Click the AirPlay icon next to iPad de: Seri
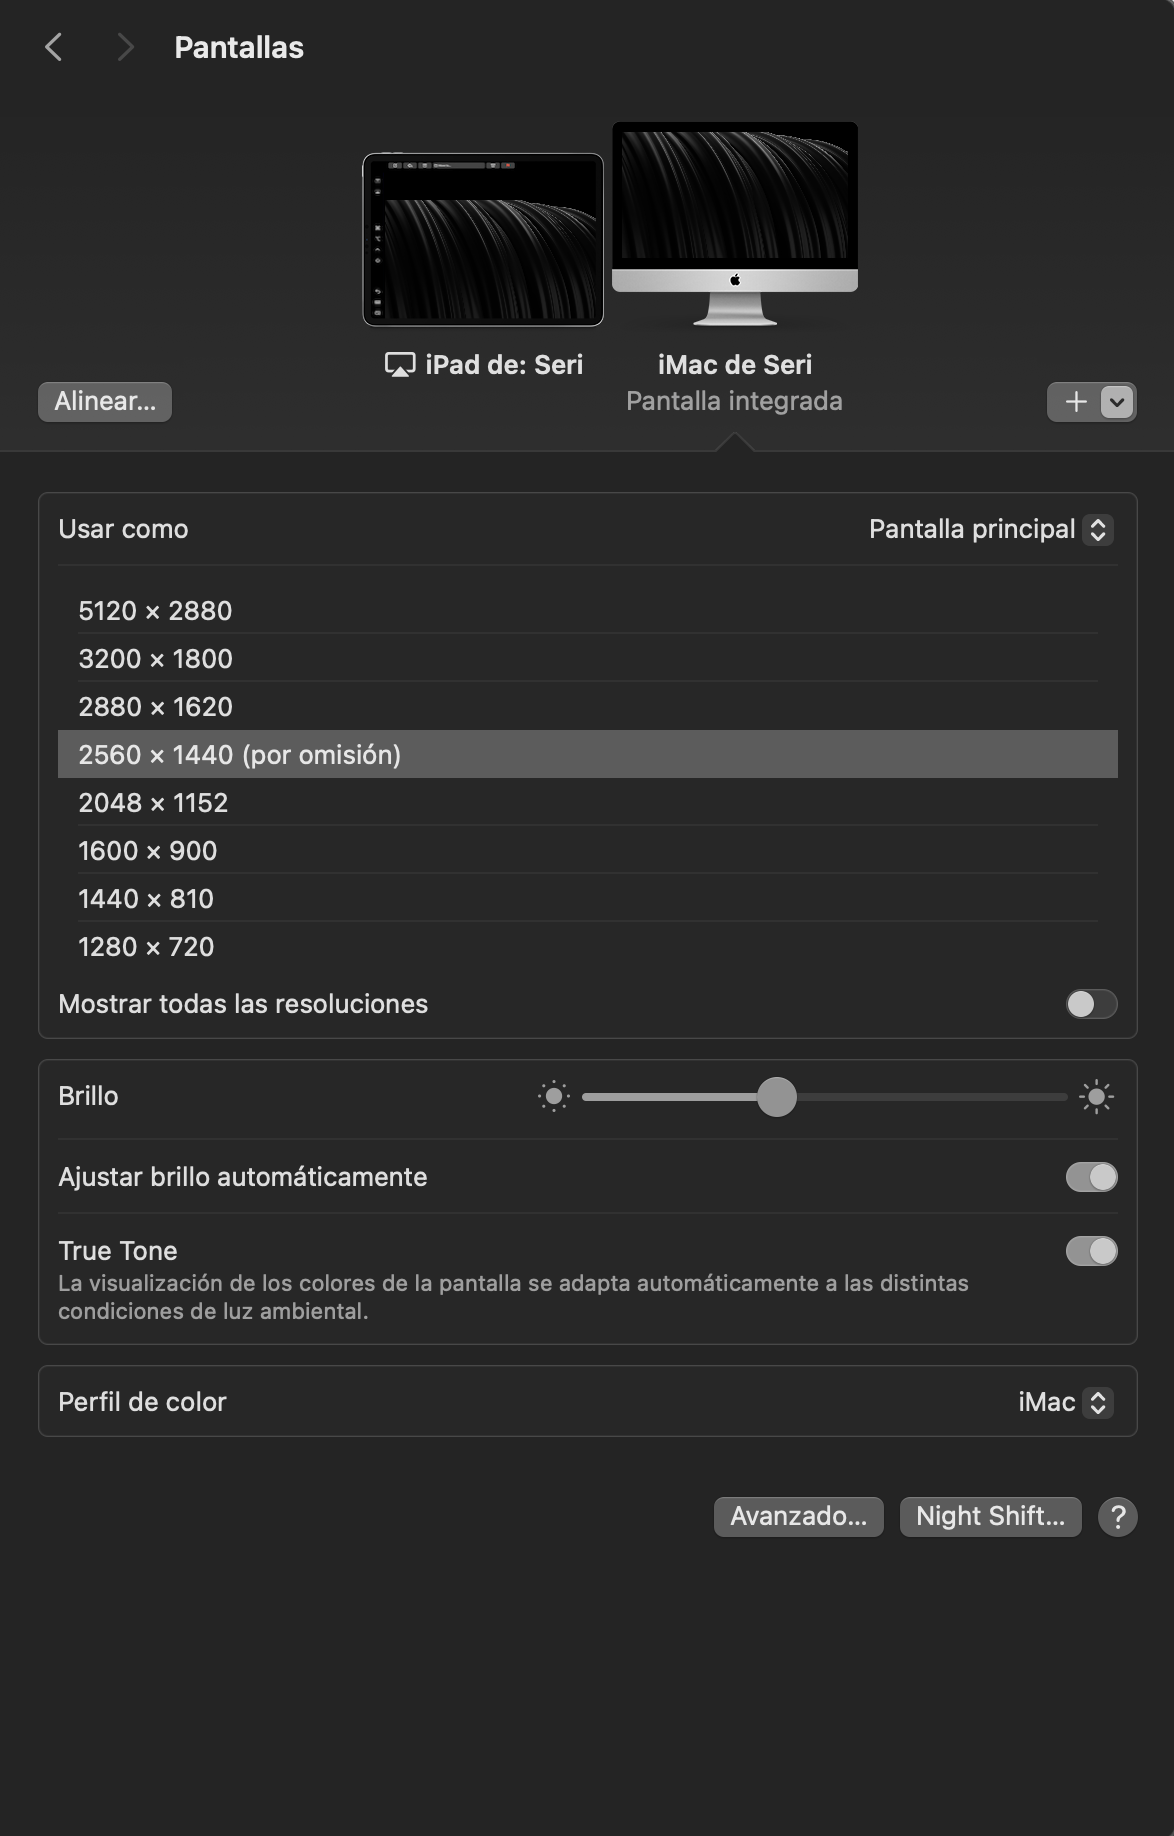This screenshot has width=1174, height=1836. (400, 365)
